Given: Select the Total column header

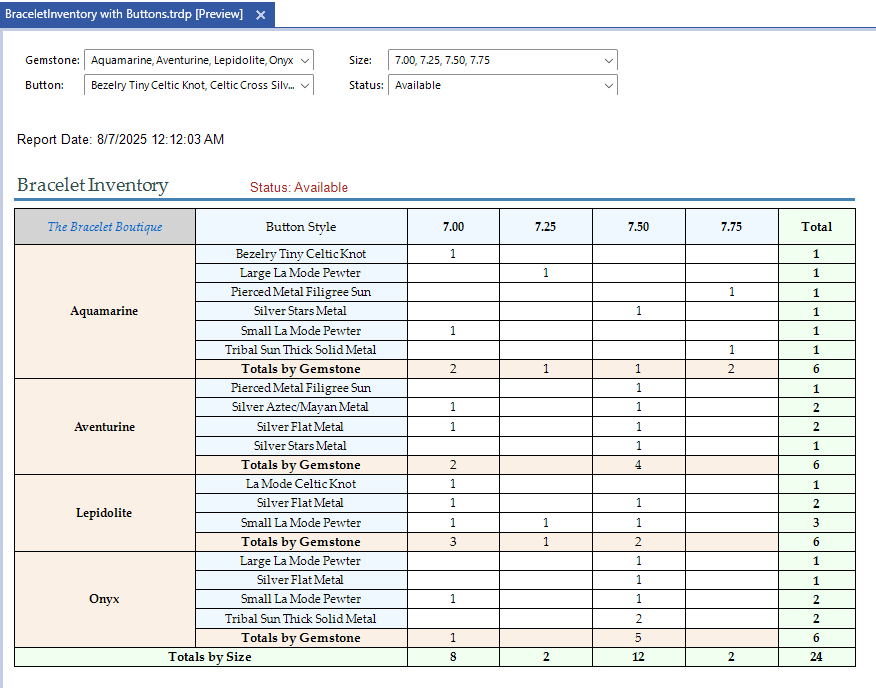Looking at the screenshot, I should click(816, 227).
